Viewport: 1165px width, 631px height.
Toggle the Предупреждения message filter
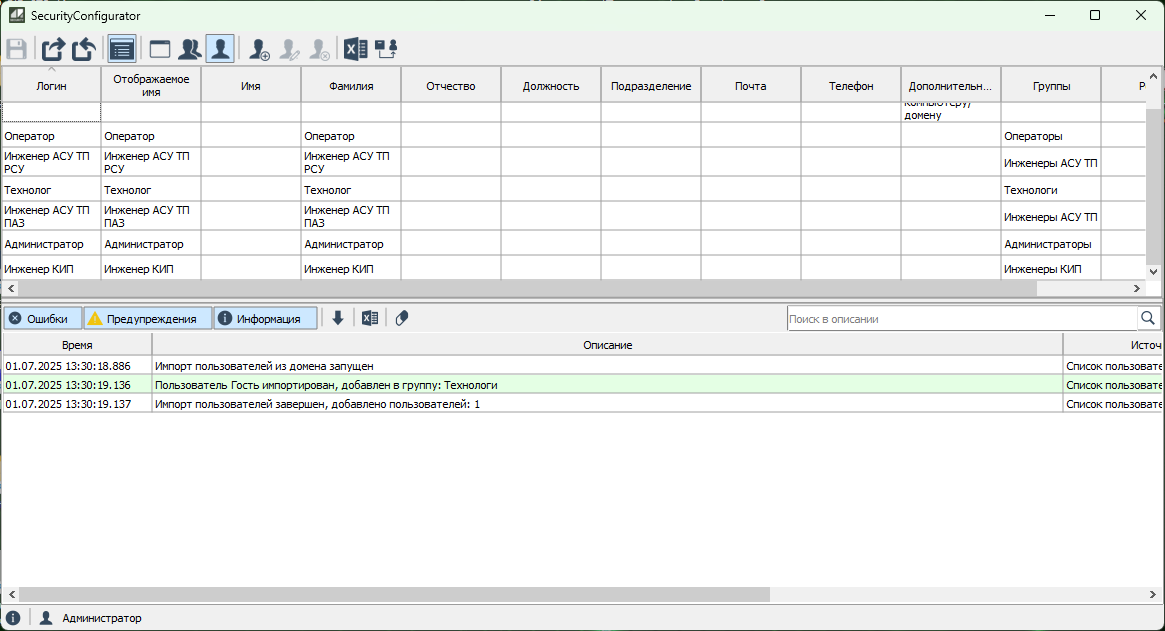148,319
